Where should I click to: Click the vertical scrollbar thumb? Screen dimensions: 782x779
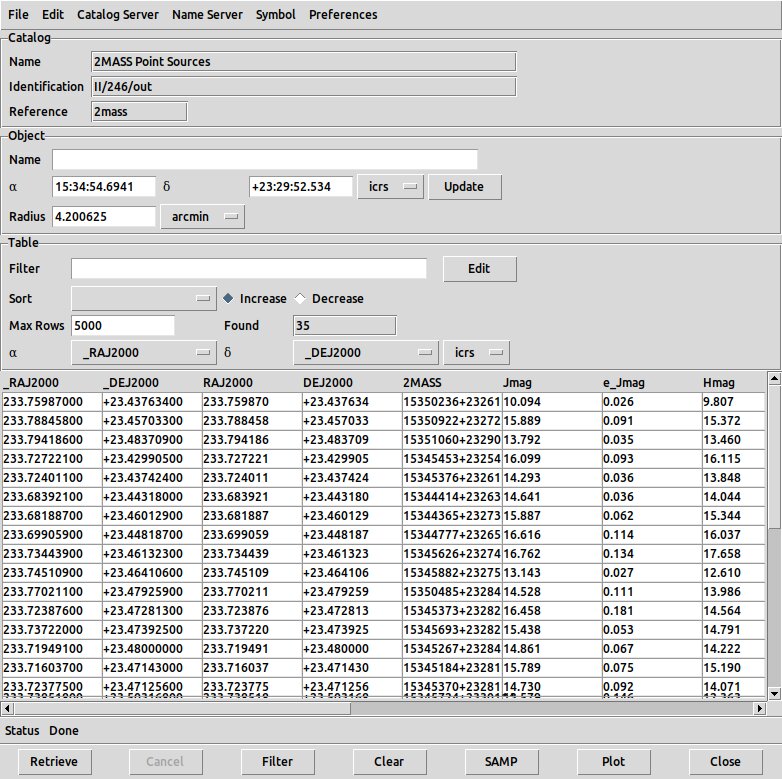coord(774,456)
